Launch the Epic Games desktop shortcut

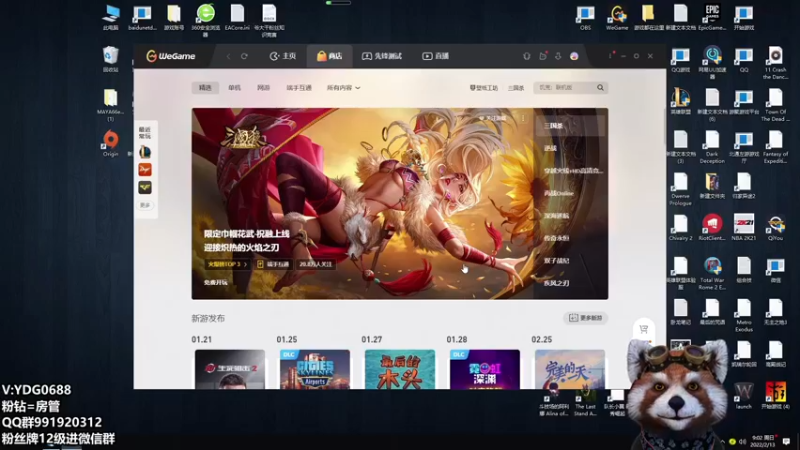pyautogui.click(x=712, y=17)
